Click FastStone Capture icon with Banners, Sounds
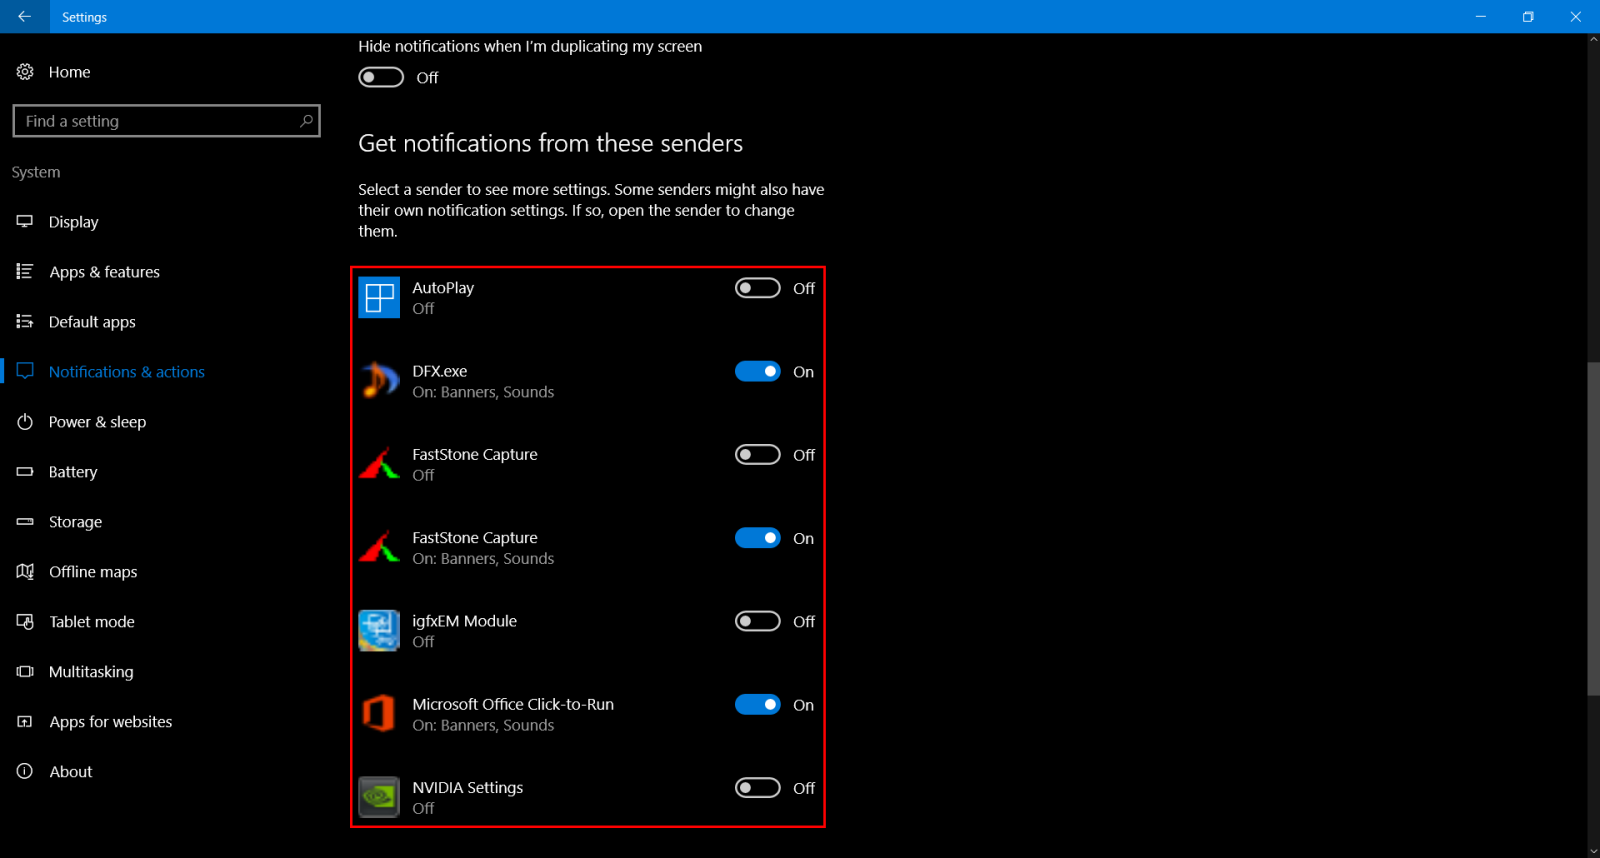 379,547
